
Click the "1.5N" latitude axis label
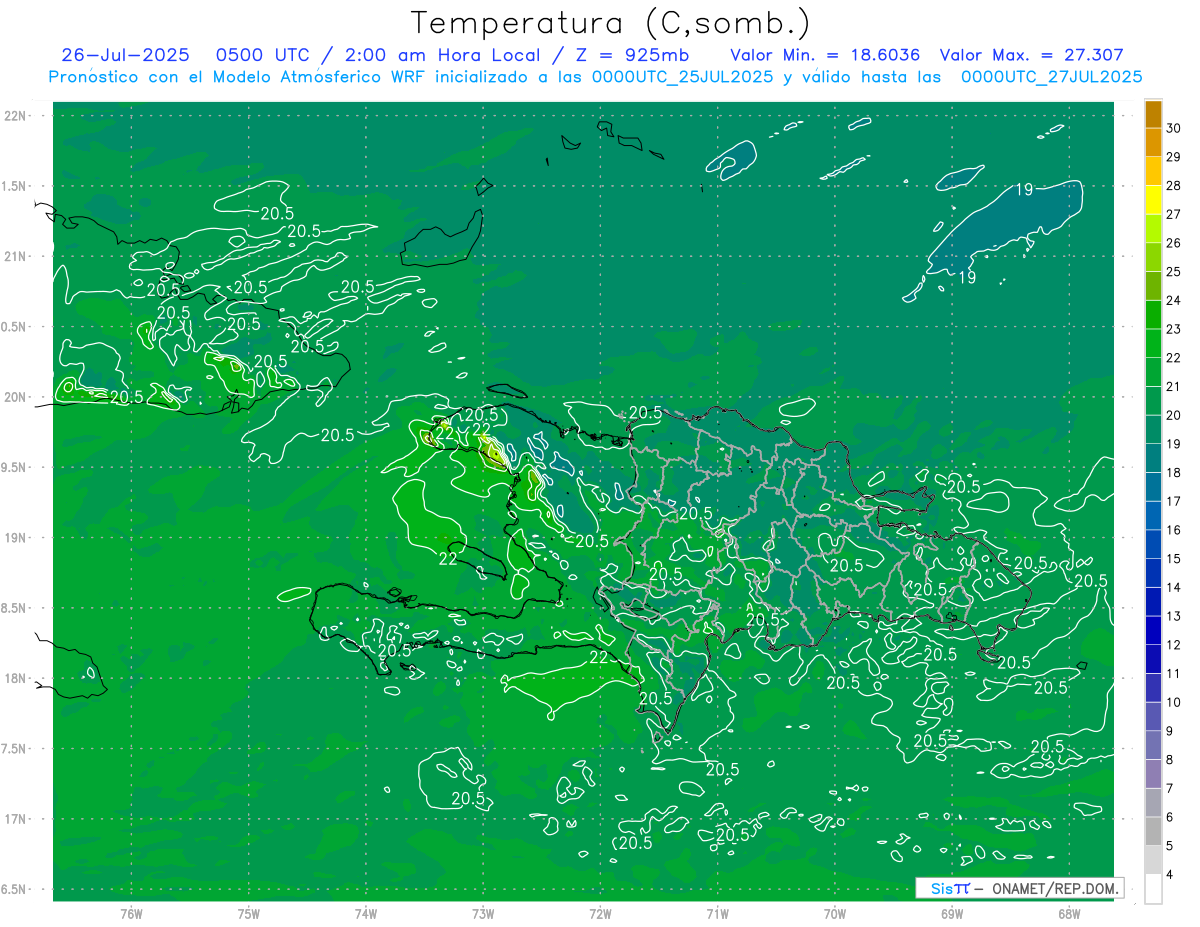pos(15,186)
